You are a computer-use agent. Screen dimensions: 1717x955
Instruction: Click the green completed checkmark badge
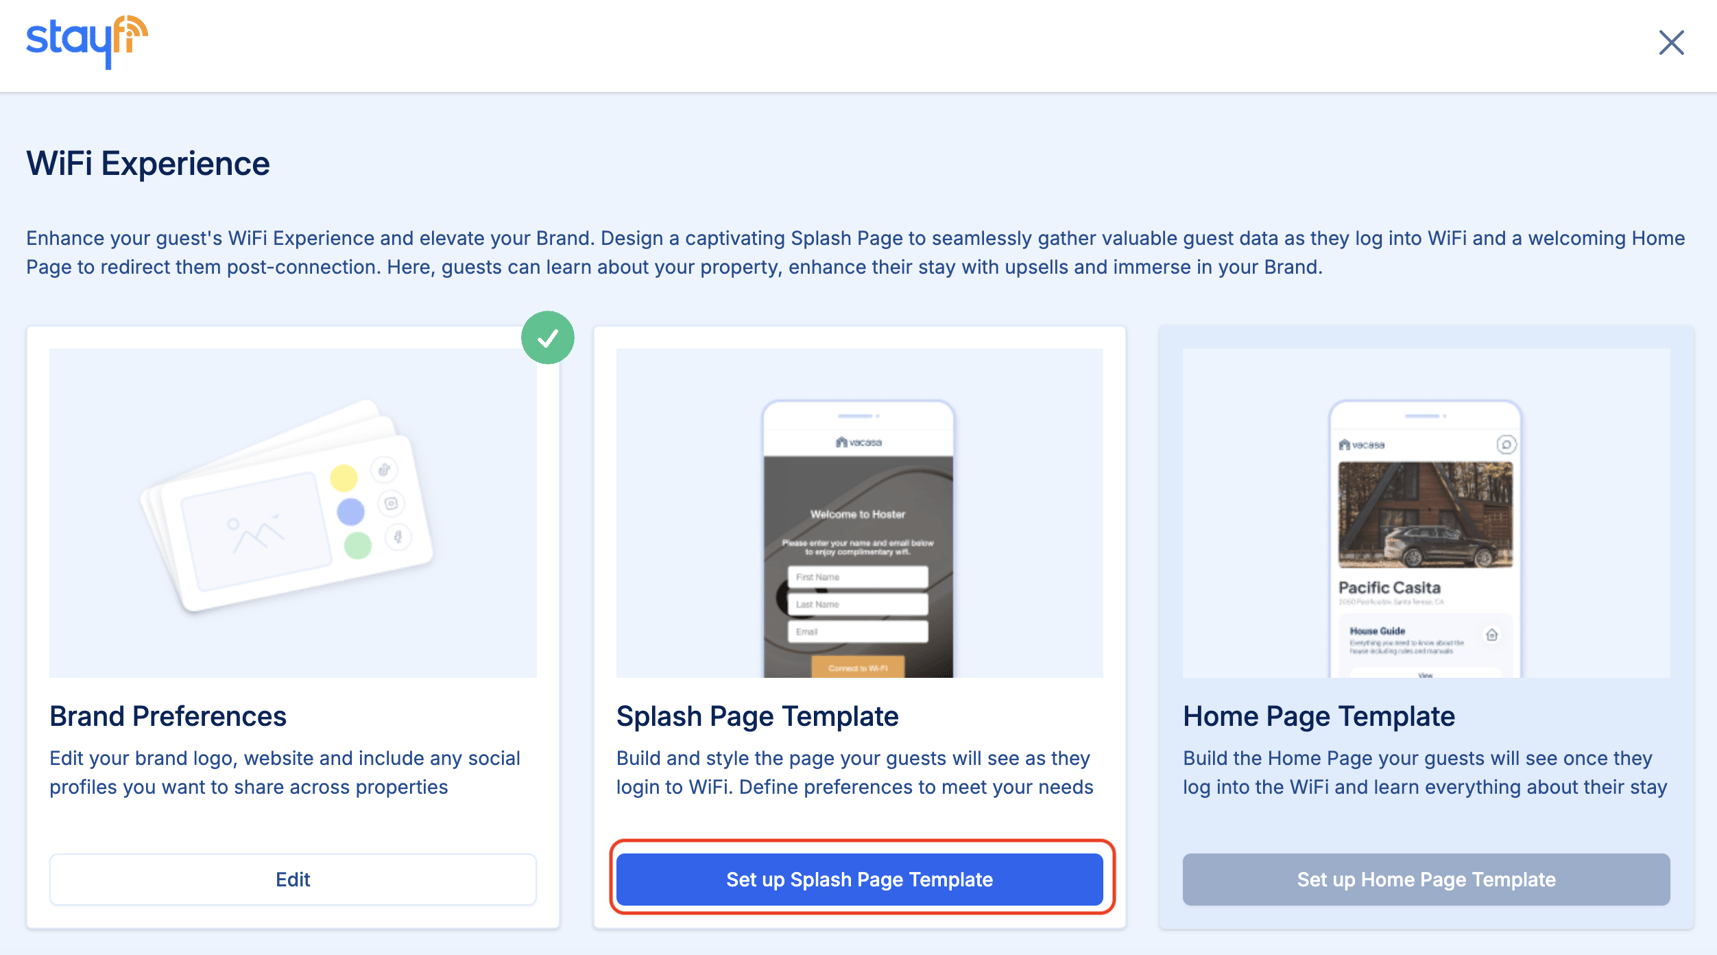point(547,338)
